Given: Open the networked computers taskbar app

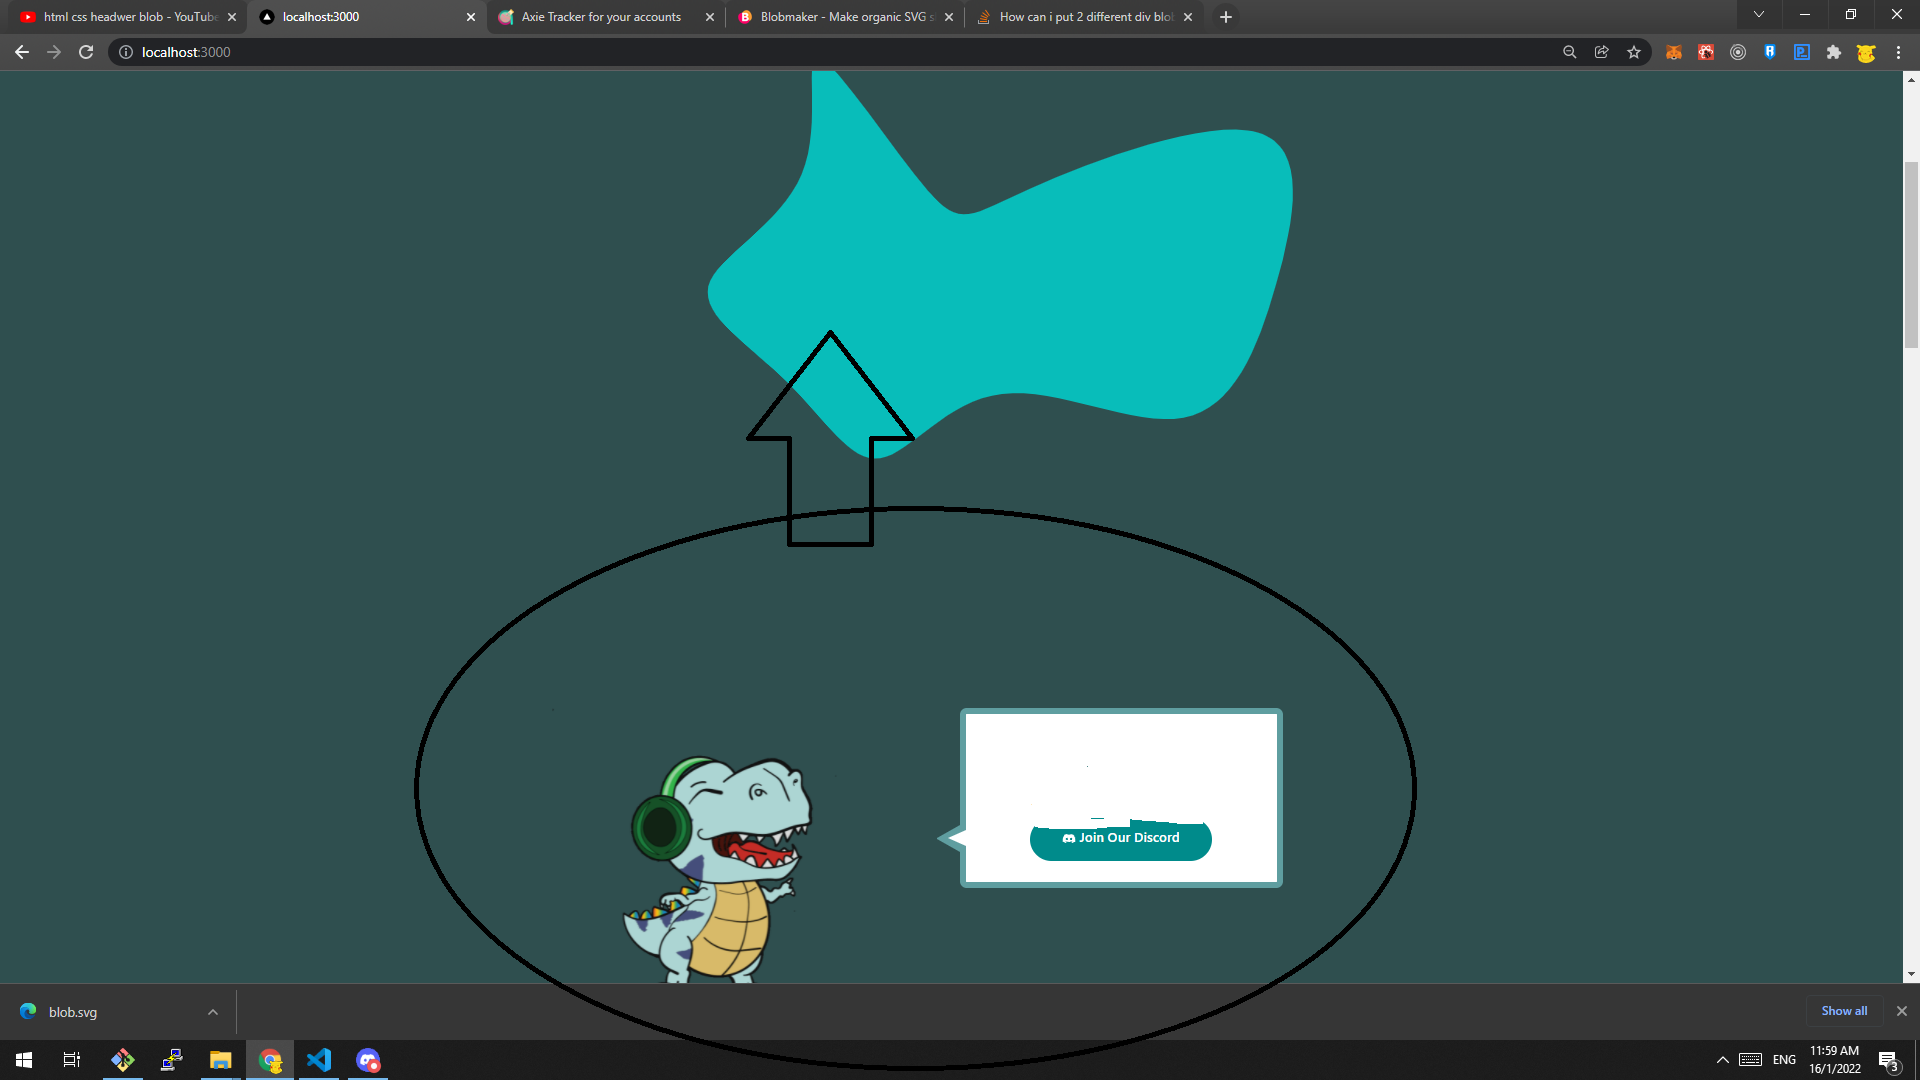Looking at the screenshot, I should [x=172, y=1060].
